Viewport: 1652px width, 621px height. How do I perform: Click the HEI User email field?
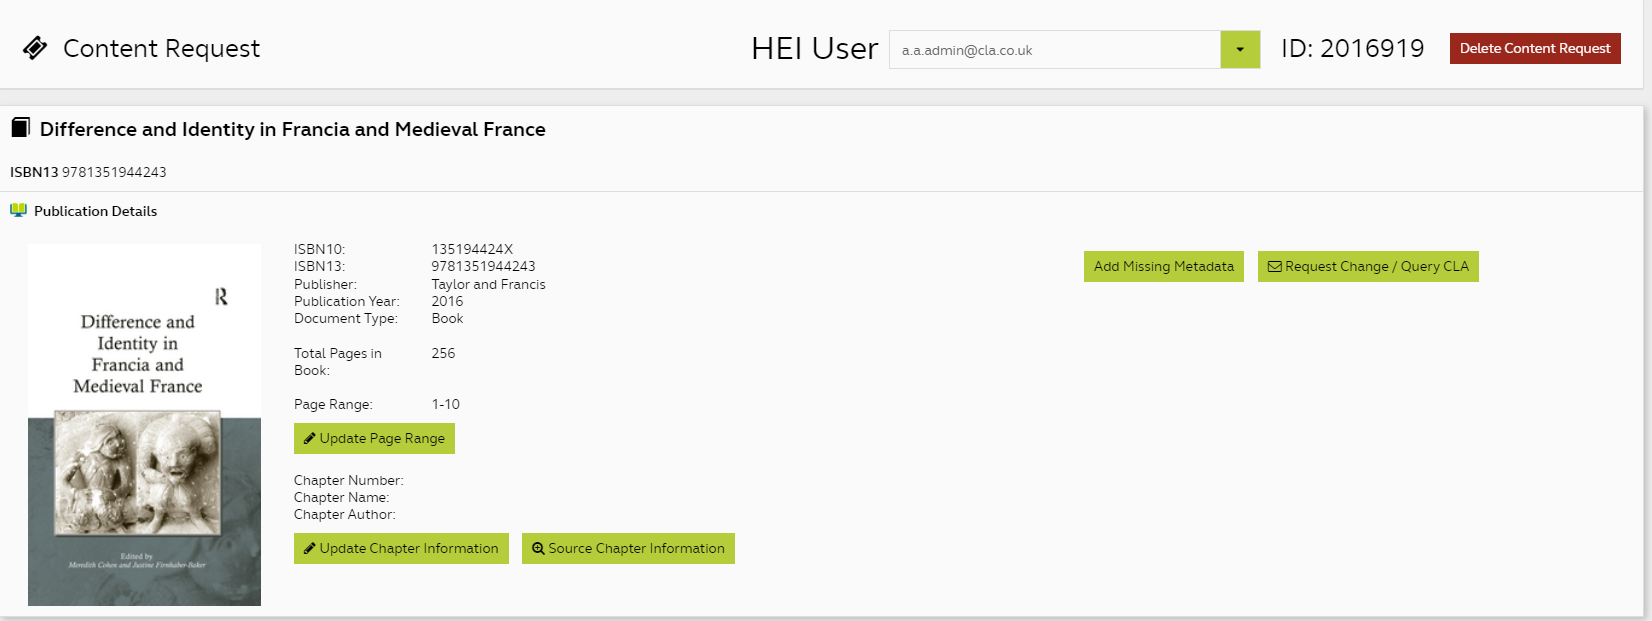tap(1054, 50)
